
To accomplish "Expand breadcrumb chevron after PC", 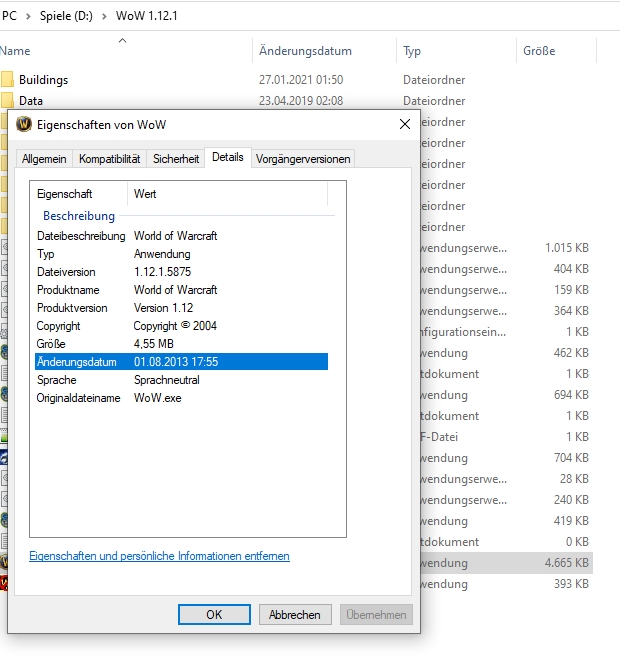I will click(x=28, y=16).
